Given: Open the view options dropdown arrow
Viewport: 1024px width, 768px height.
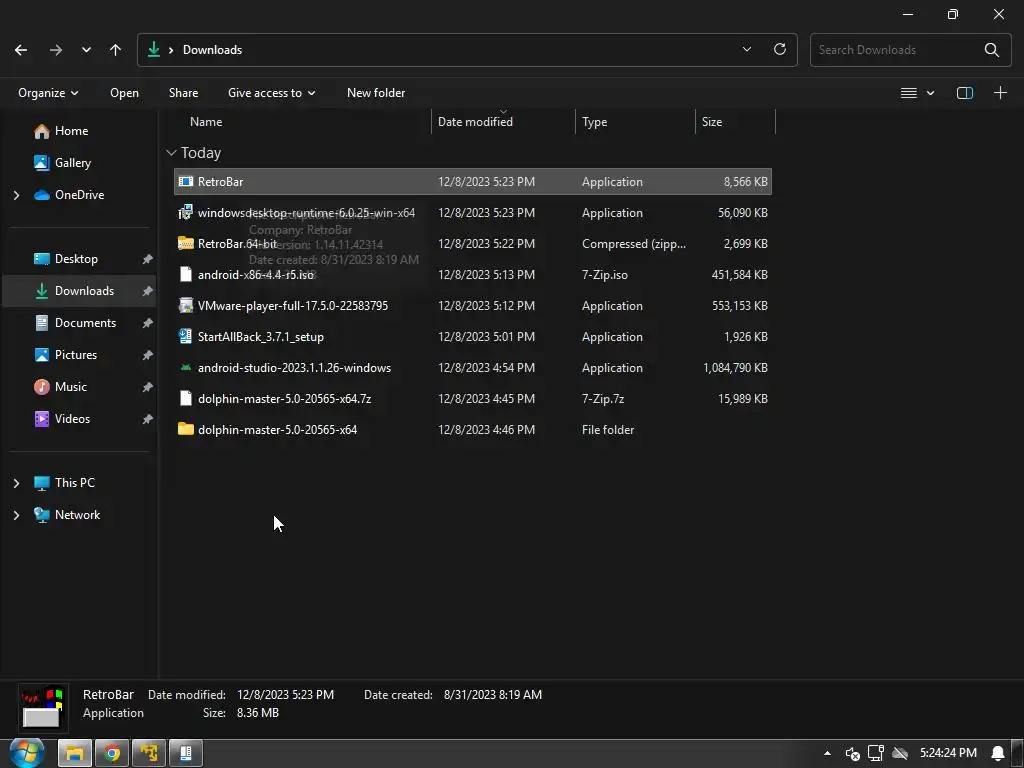Looking at the screenshot, I should 931,93.
